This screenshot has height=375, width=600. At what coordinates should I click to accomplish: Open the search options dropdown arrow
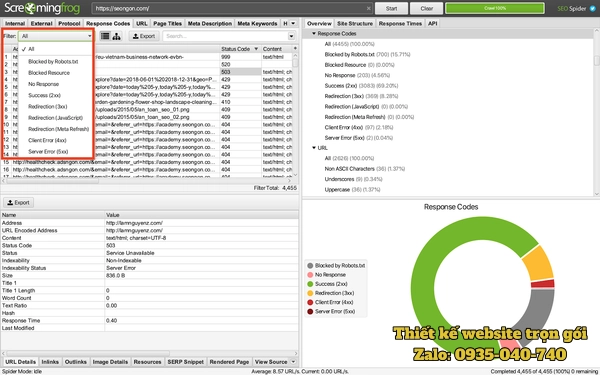(x=291, y=36)
